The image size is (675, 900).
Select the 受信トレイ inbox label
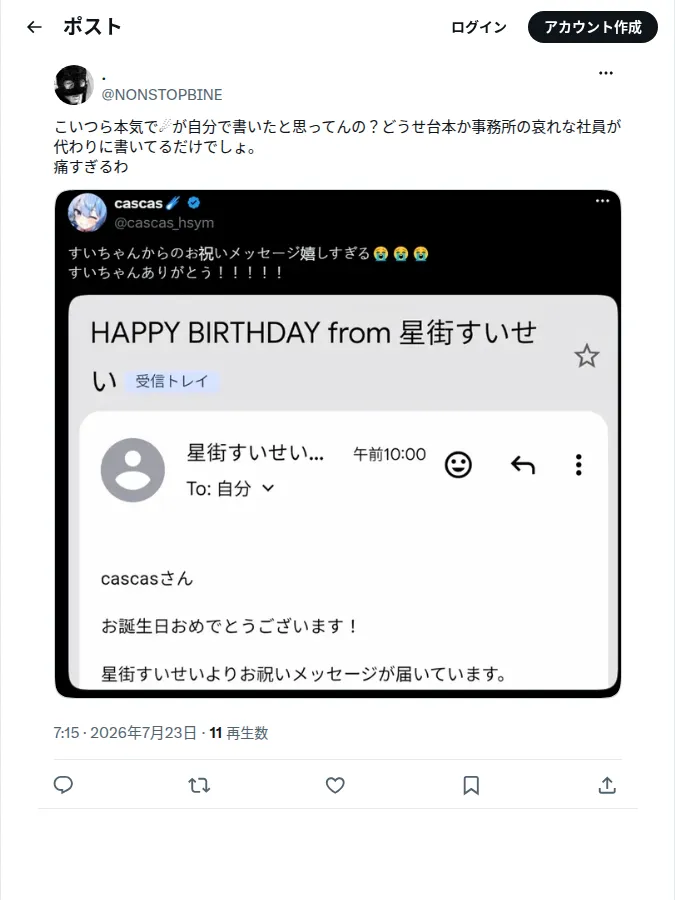click(x=172, y=381)
